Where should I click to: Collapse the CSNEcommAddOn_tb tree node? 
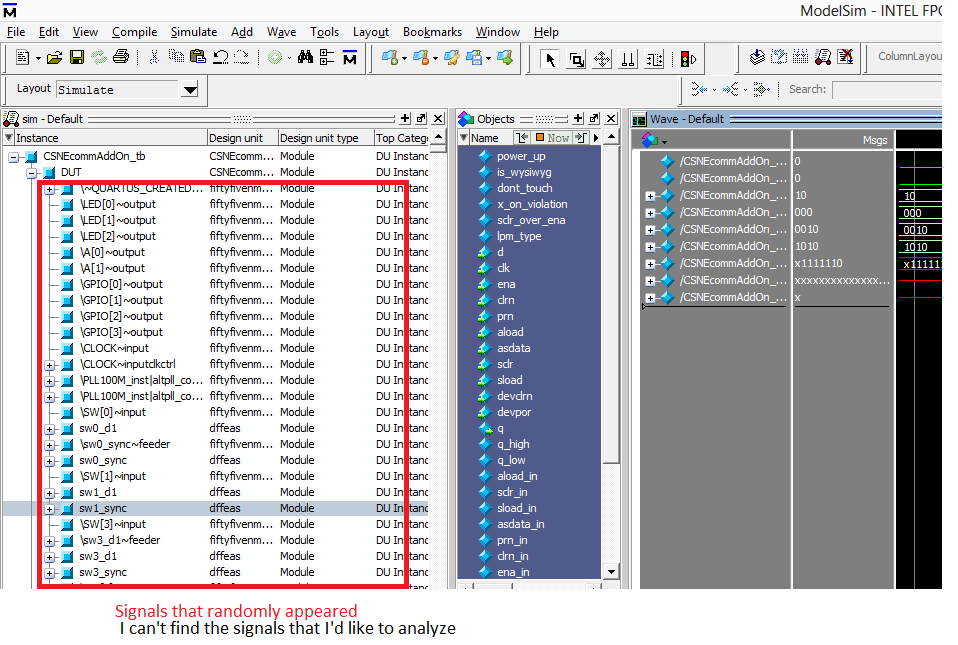[14, 157]
